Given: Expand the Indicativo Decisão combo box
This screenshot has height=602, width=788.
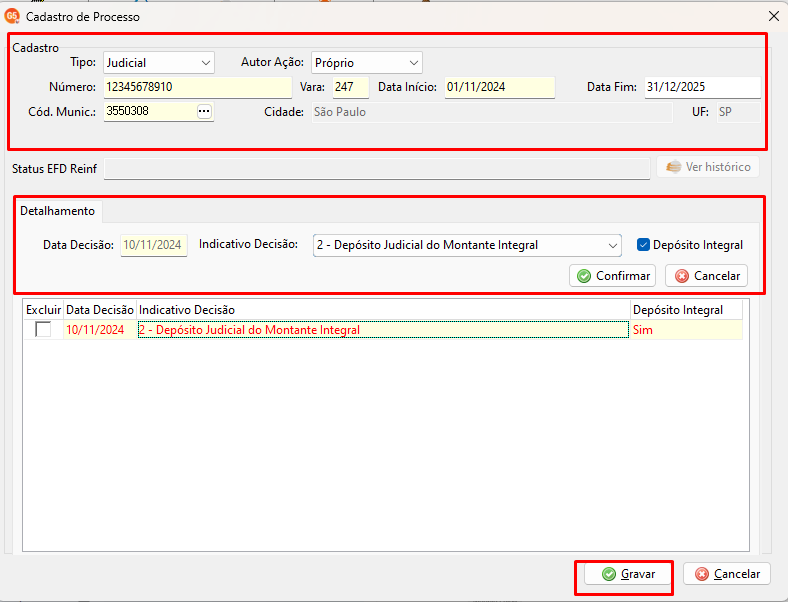Looking at the screenshot, I should pyautogui.click(x=467, y=245).
